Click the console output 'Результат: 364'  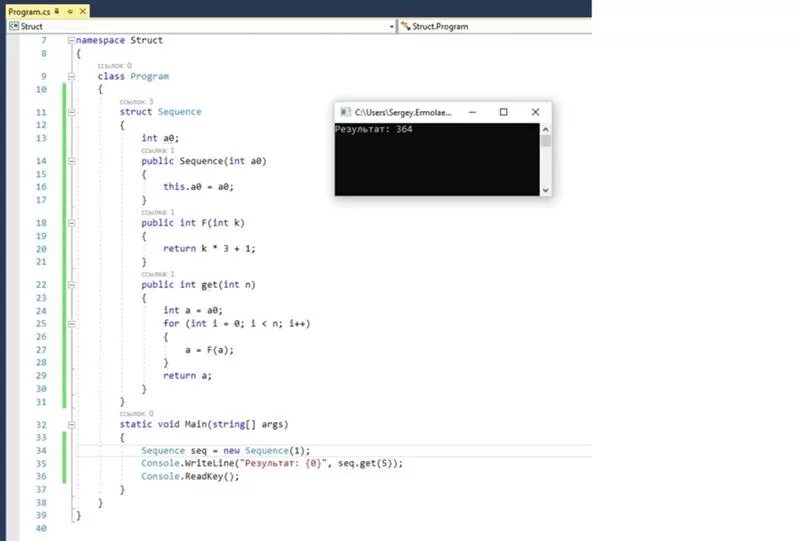[373, 129]
